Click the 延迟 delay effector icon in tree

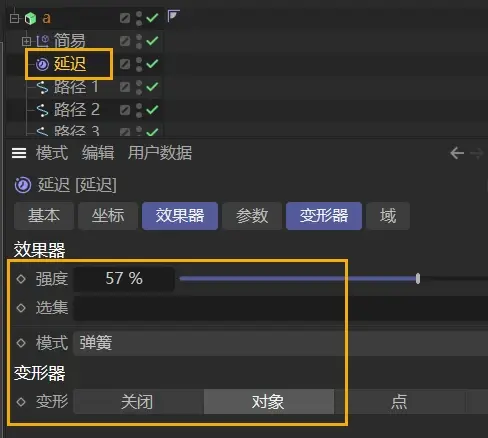tap(42, 64)
